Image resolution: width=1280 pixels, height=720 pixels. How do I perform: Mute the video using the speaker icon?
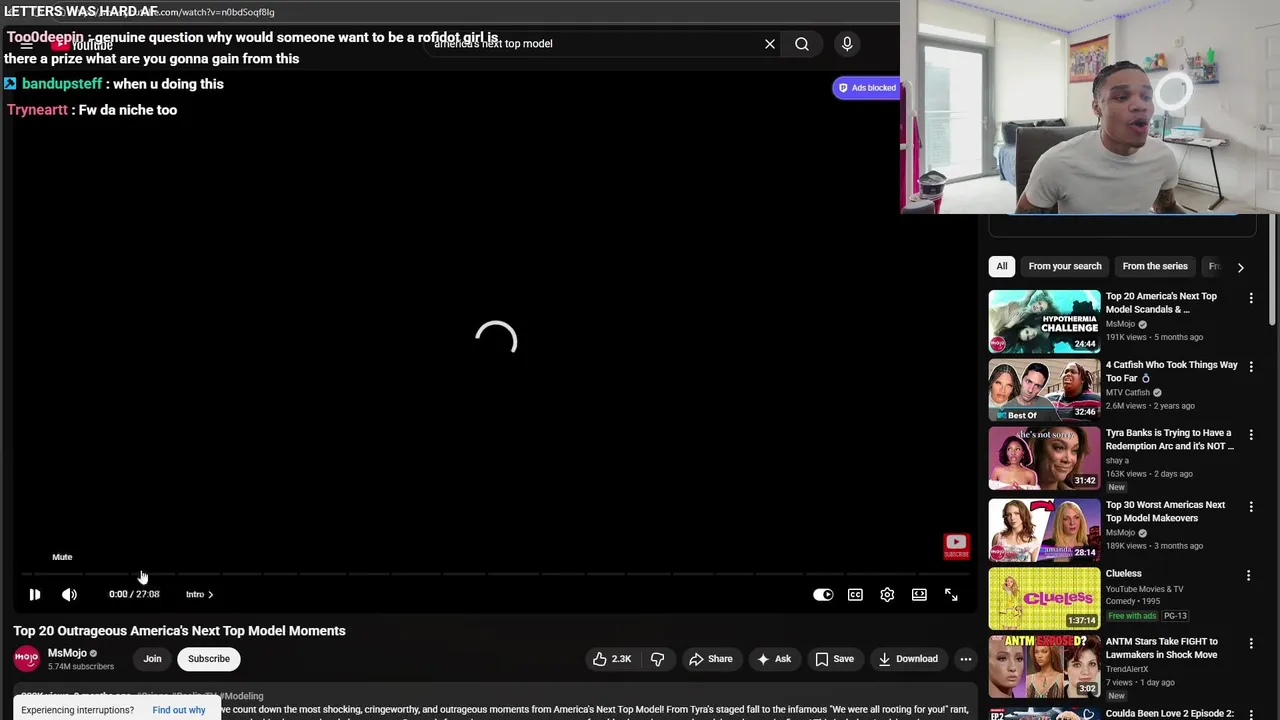coord(69,594)
